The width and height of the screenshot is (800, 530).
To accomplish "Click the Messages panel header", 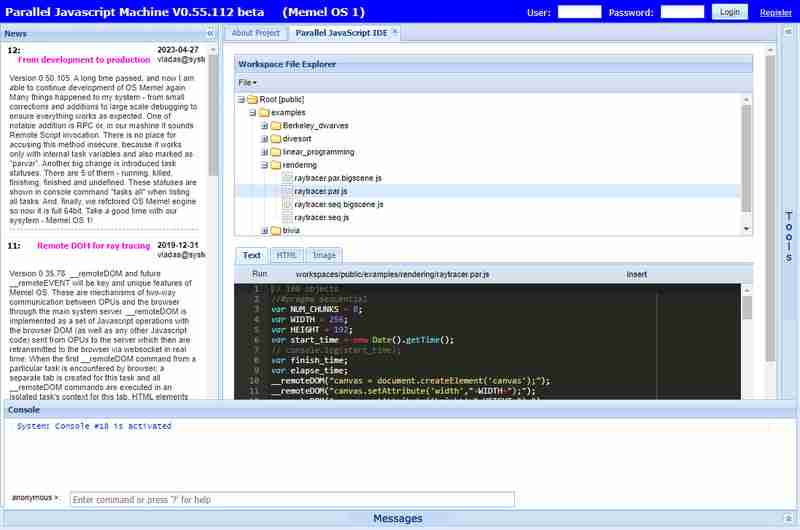I will click(397, 518).
